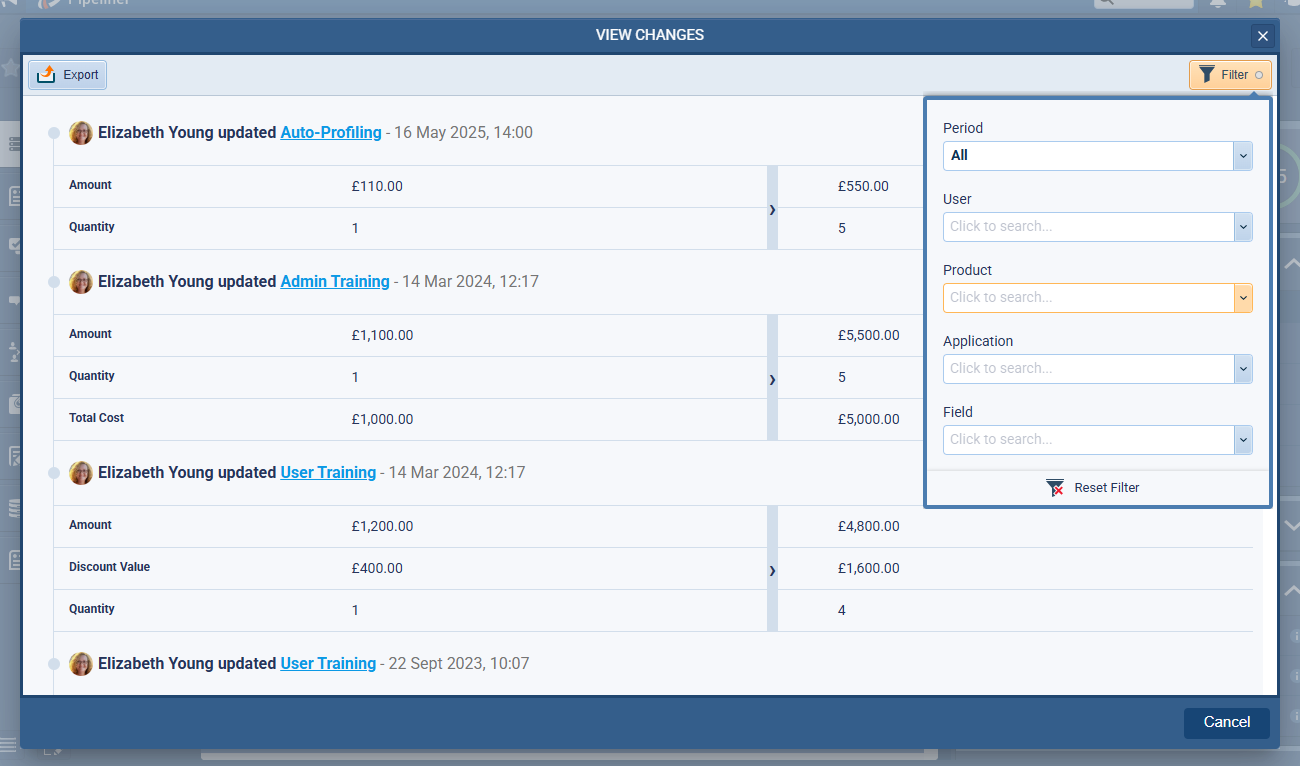Click avatar beside User Training 22 Sept 2023
The image size is (1300, 766).
click(81, 664)
